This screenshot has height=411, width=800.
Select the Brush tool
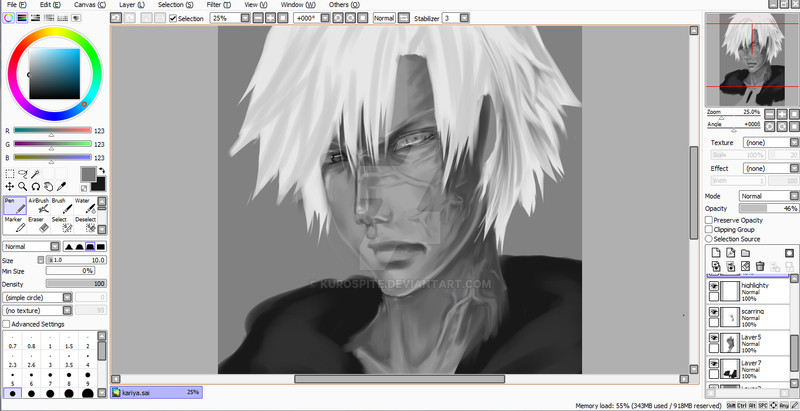(62, 206)
